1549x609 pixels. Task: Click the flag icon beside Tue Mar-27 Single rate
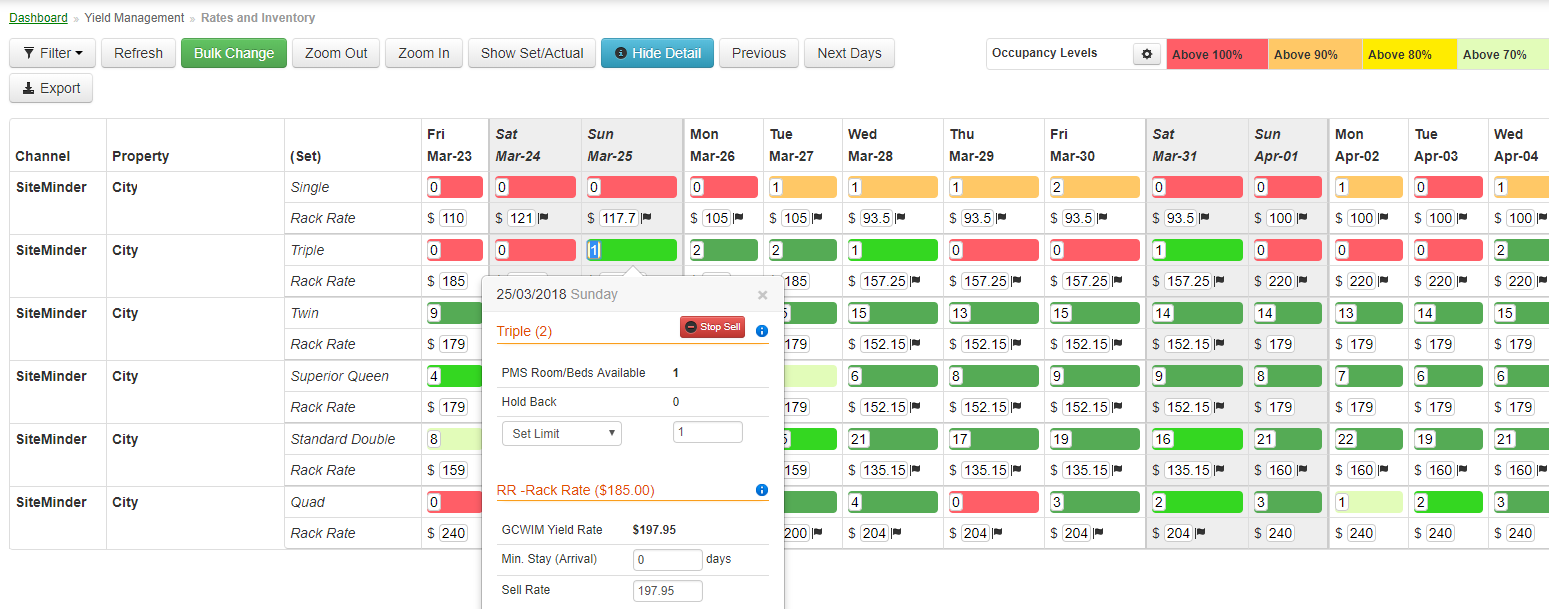click(816, 218)
